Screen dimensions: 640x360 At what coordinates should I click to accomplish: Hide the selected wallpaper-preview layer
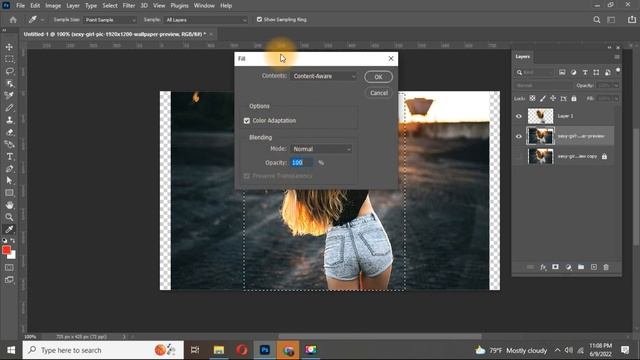519,136
